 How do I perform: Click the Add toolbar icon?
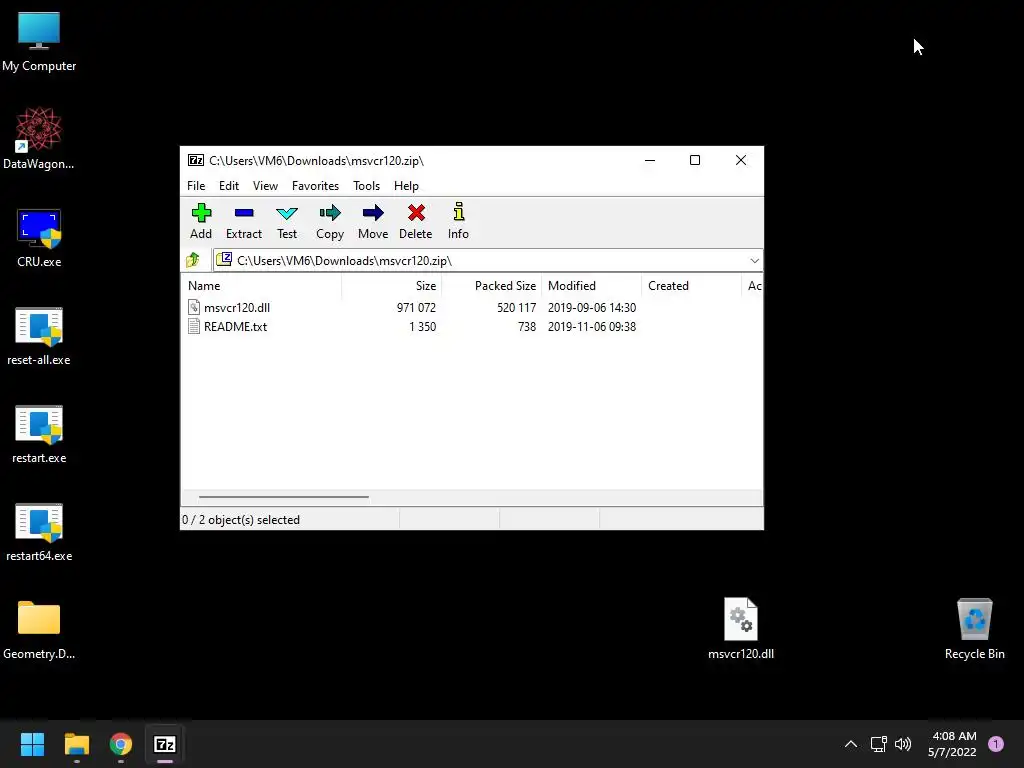201,213
